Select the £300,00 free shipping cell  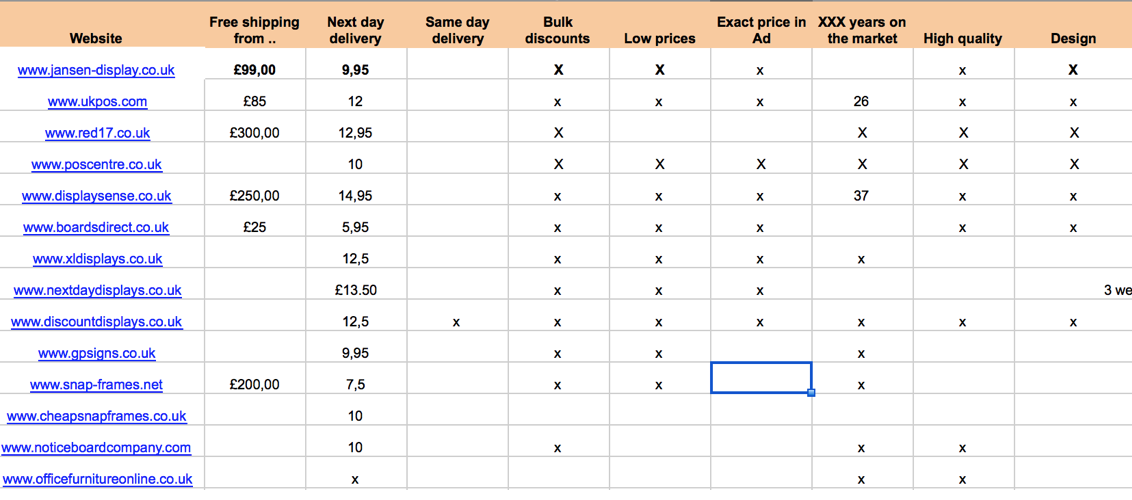254,133
